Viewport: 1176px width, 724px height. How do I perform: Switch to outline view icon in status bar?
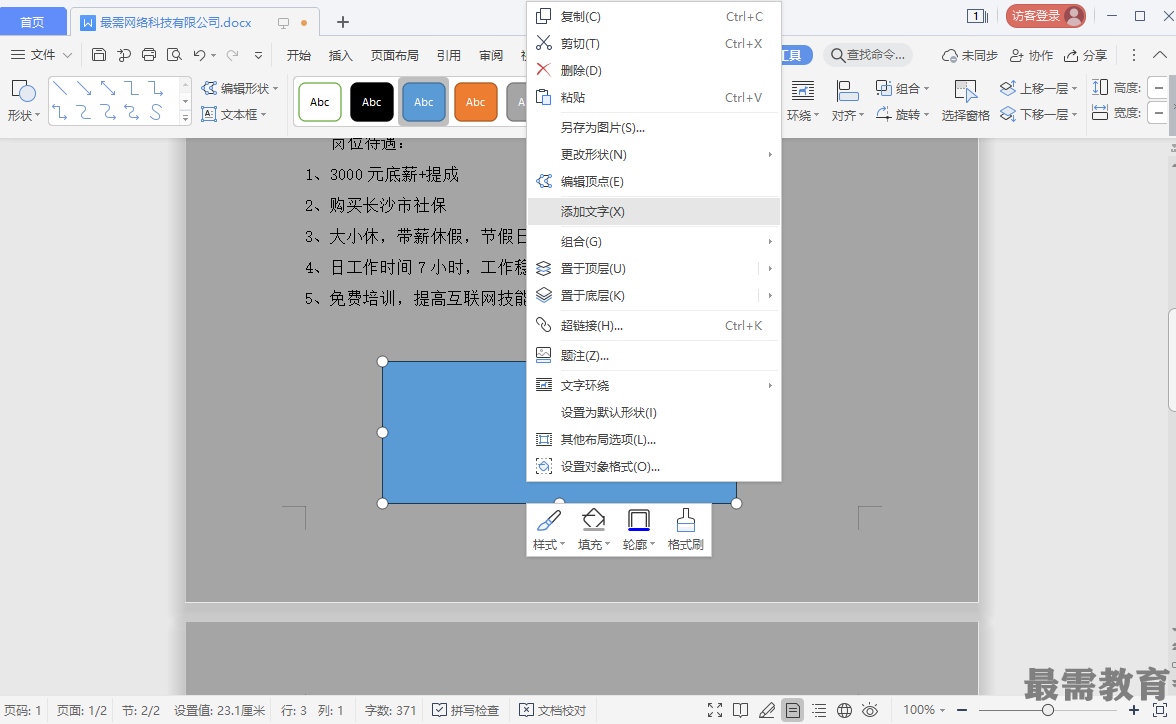coord(819,710)
